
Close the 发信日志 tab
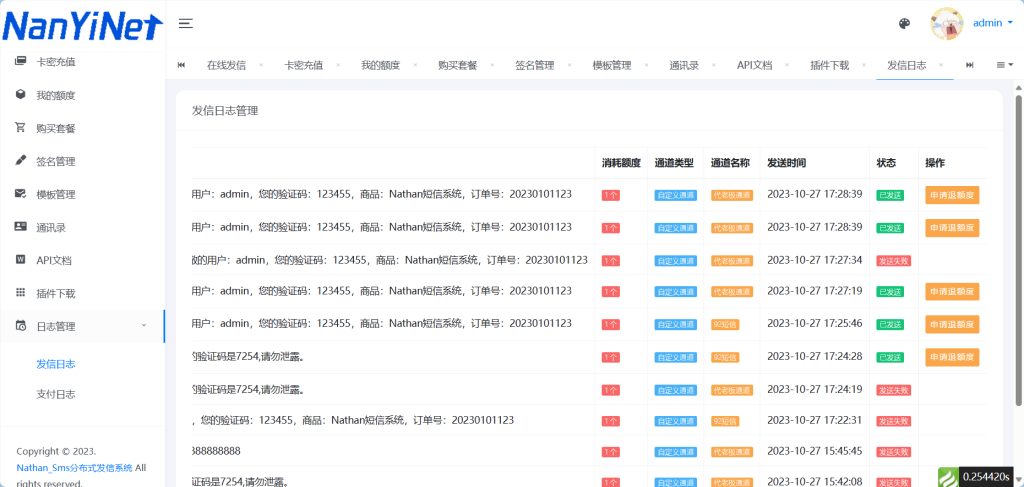[x=941, y=65]
